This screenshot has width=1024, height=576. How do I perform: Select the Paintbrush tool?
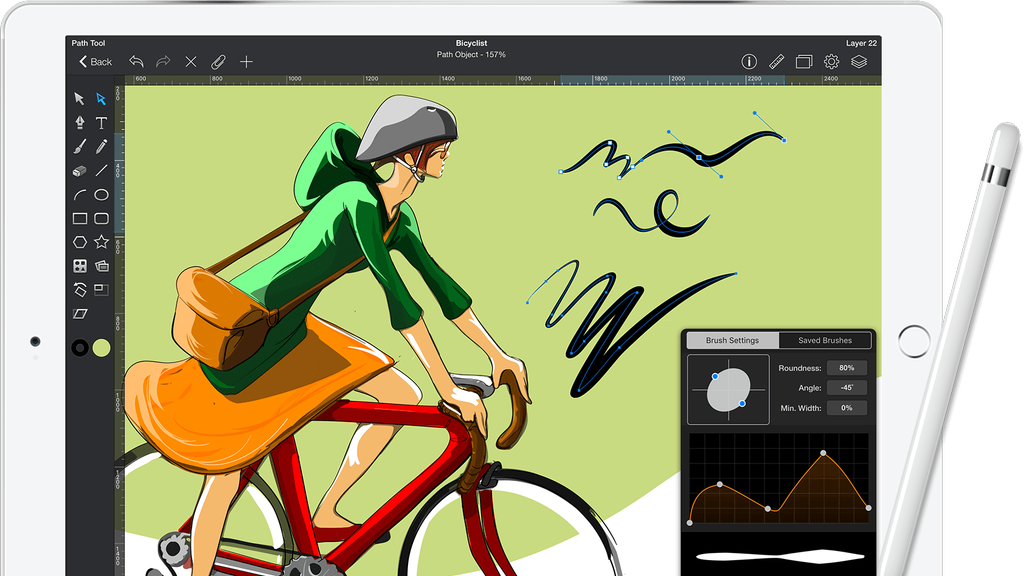[x=78, y=147]
